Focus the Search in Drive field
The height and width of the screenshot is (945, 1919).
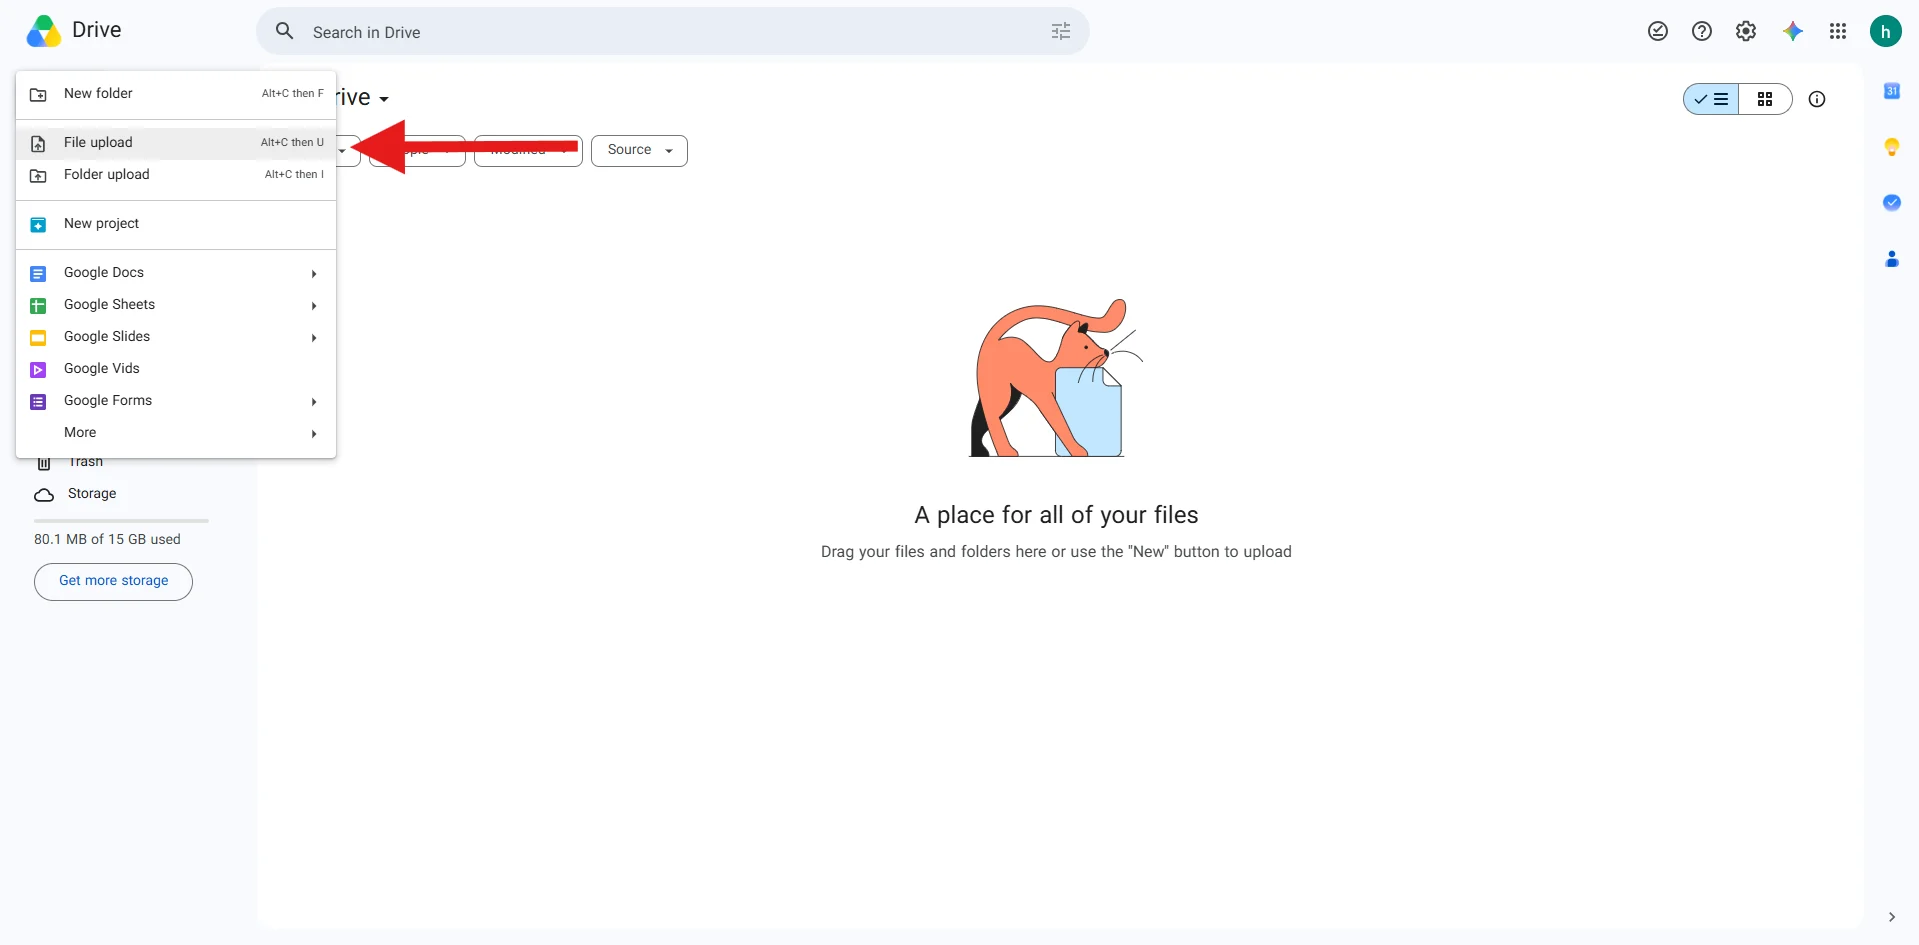click(x=672, y=31)
